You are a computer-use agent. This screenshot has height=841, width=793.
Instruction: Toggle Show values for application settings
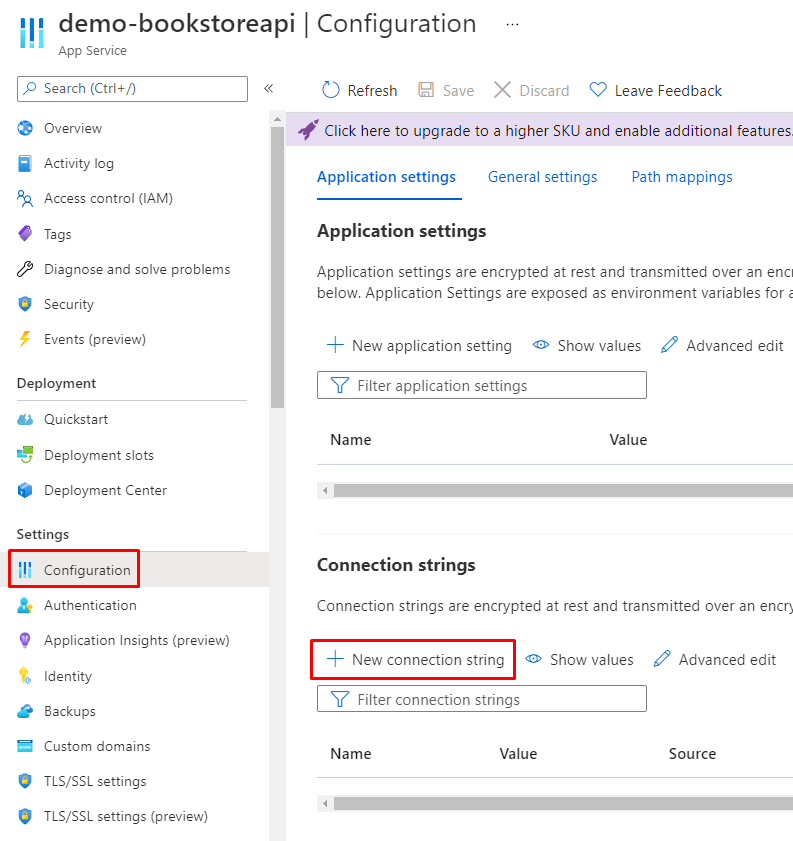point(587,345)
